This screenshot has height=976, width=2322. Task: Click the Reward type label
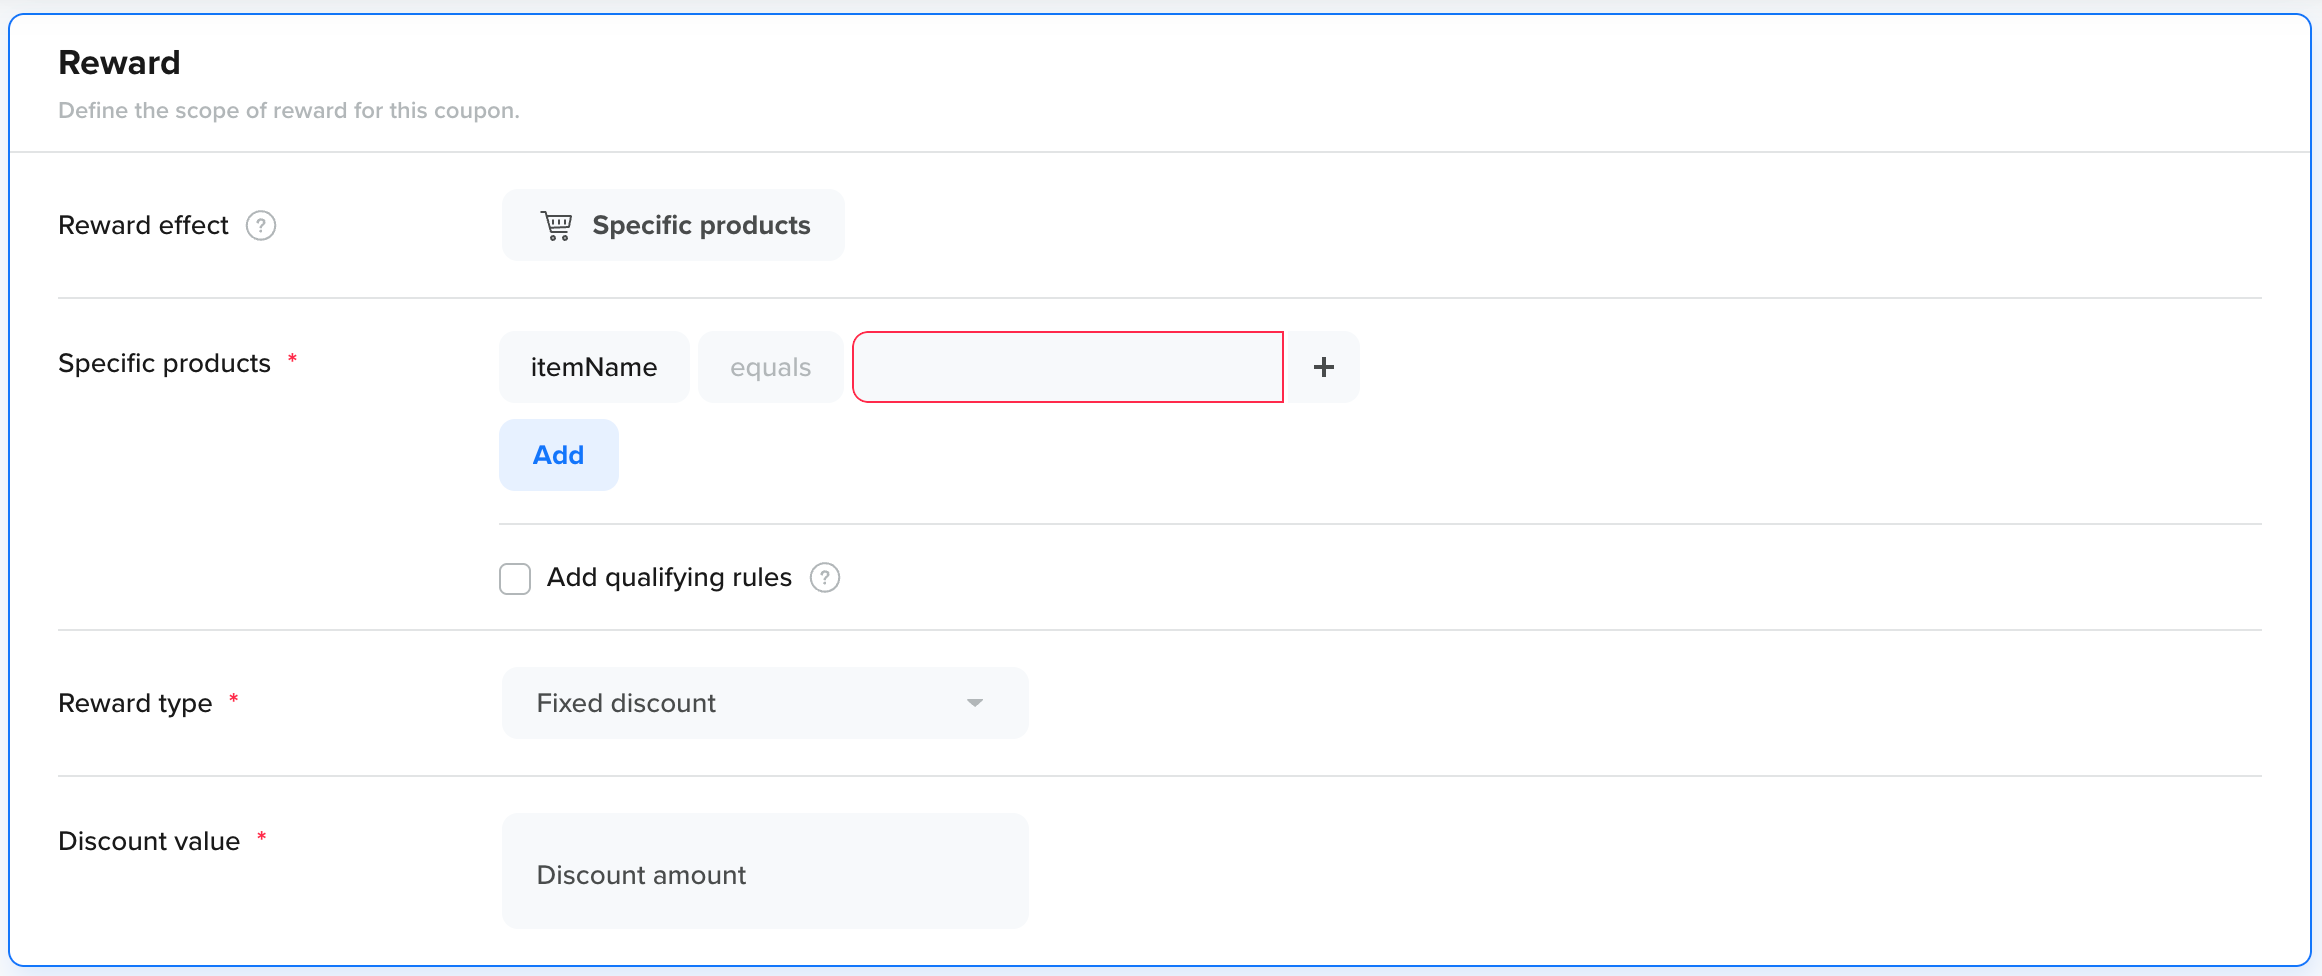coord(135,704)
